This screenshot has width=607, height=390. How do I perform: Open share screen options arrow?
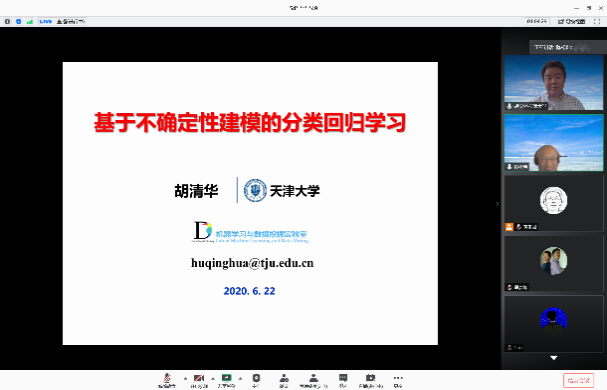240,378
